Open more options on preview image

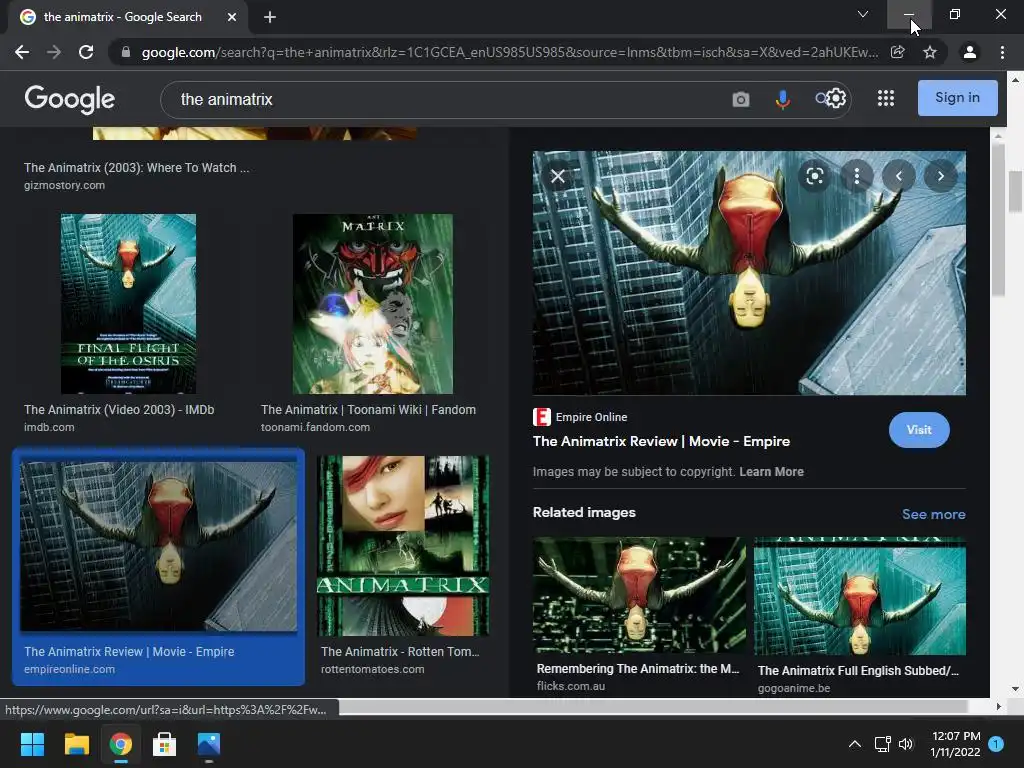tap(857, 176)
